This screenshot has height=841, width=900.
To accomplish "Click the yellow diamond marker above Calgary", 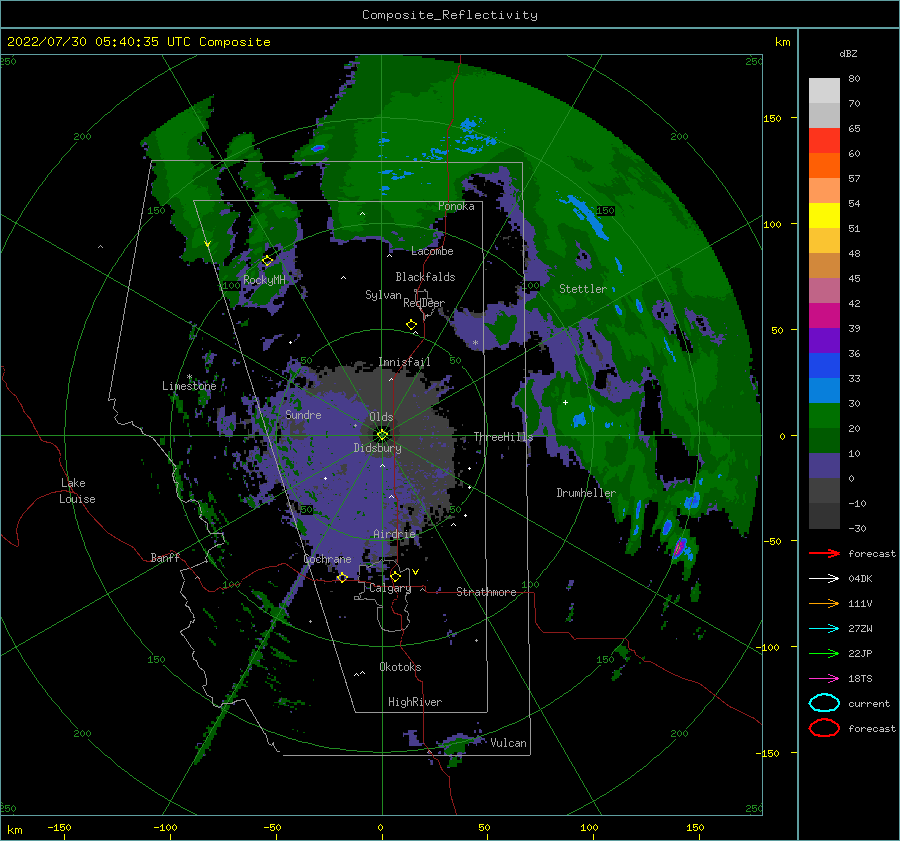I will pos(395,576).
